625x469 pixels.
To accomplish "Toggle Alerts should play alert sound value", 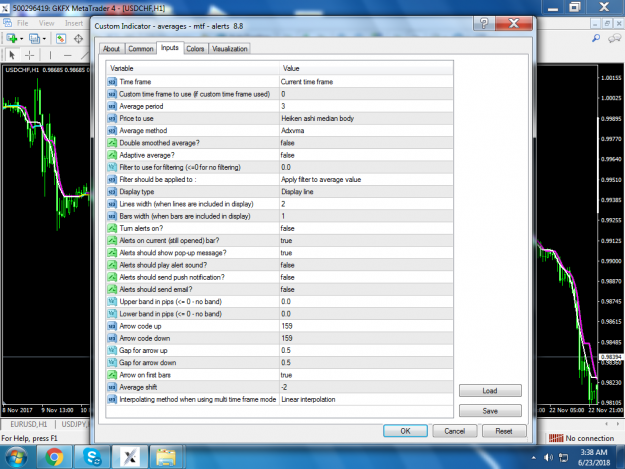I will coord(366,265).
